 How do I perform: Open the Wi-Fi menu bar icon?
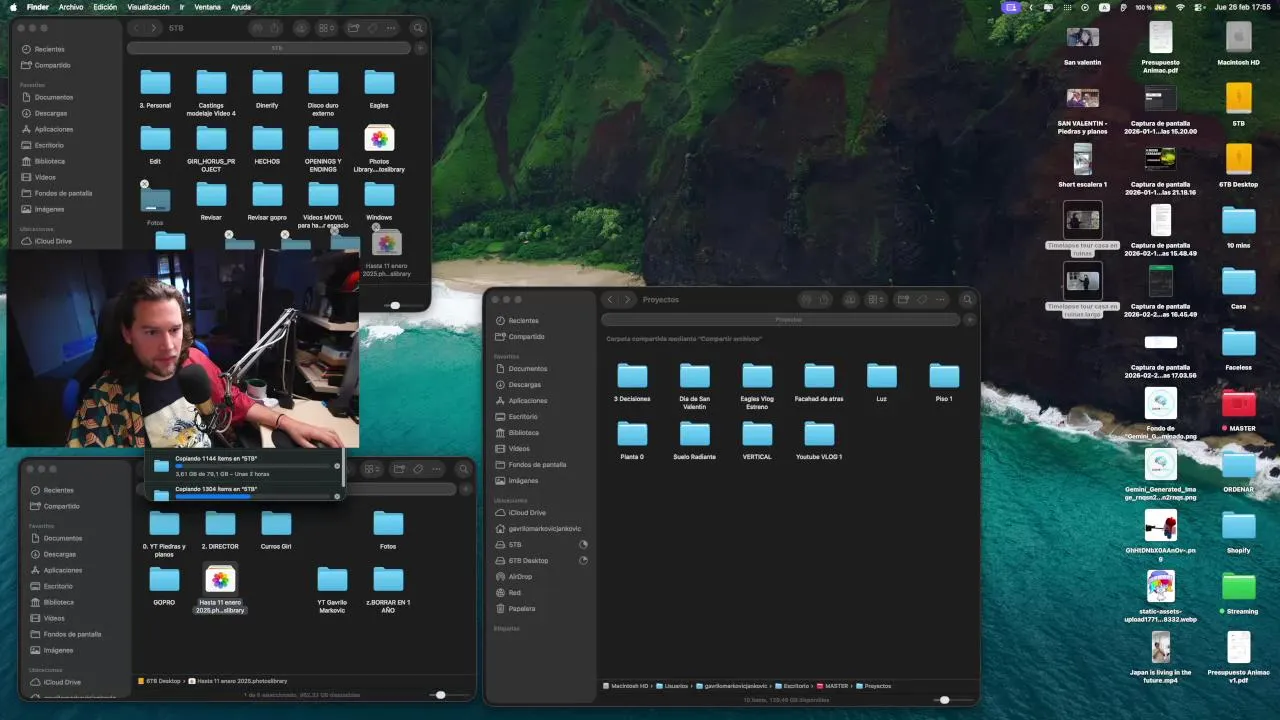[1180, 7]
